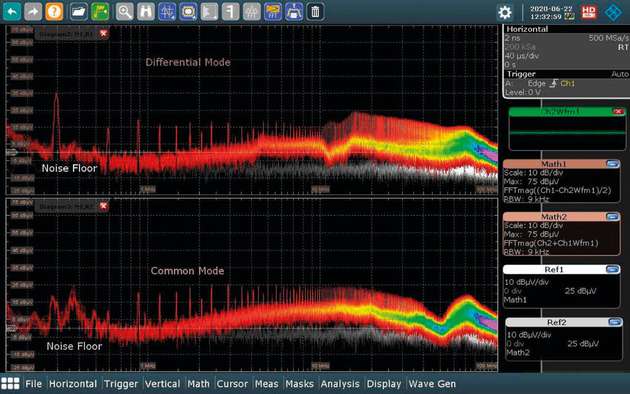Open the Trigger menu

coord(121,384)
